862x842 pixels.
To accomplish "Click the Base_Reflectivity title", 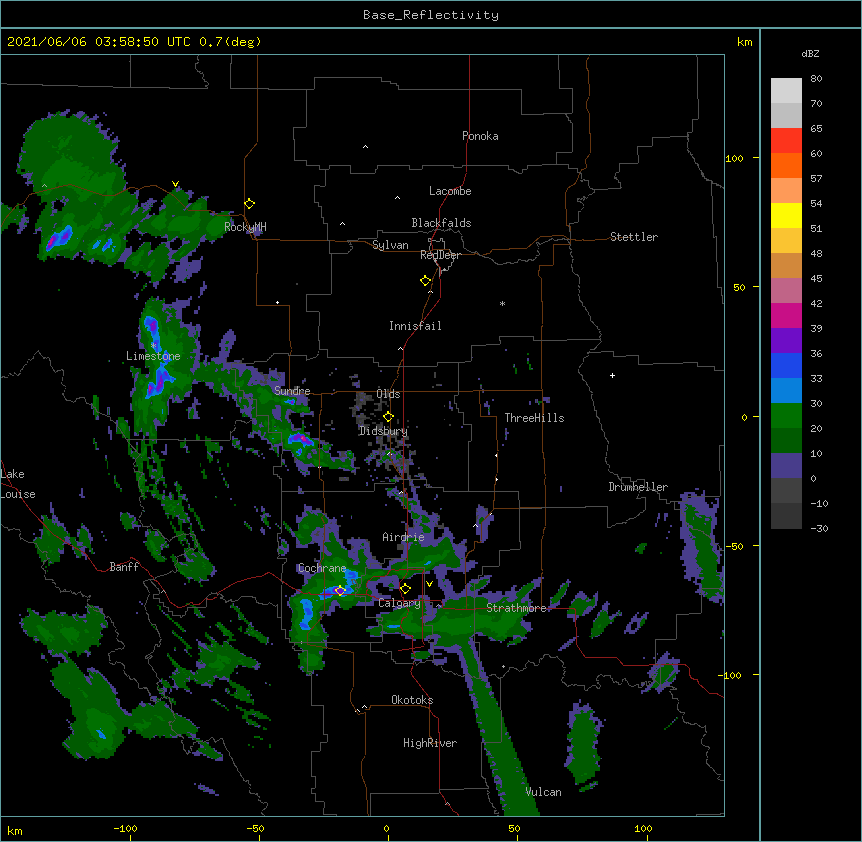I will (431, 15).
